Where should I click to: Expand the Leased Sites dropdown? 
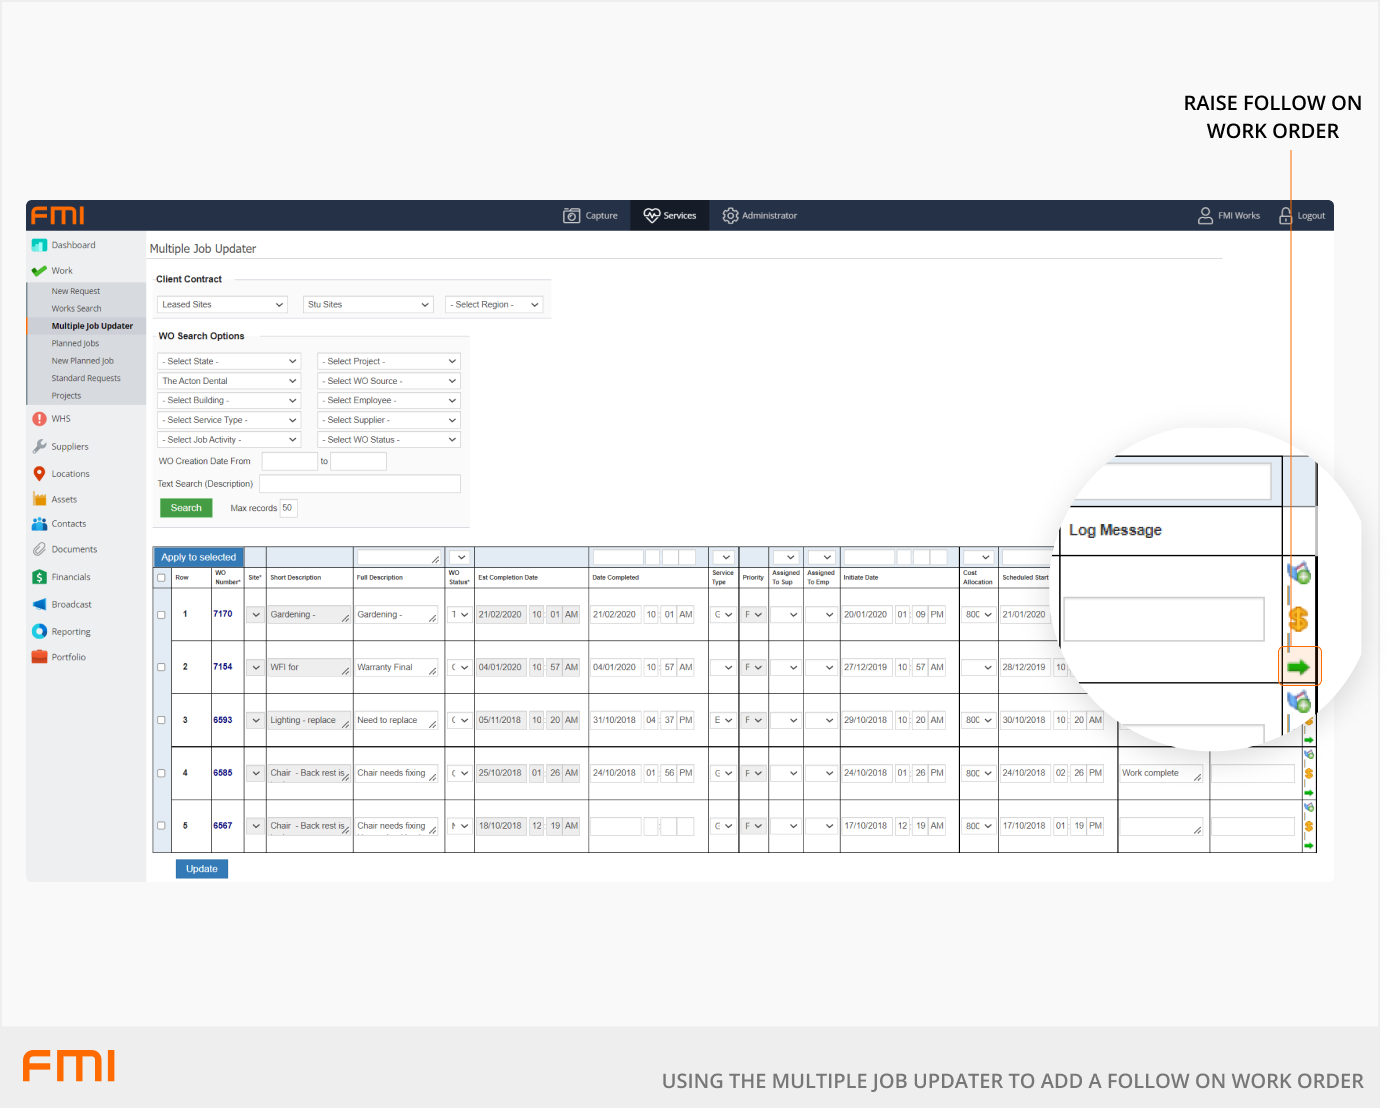222,305
